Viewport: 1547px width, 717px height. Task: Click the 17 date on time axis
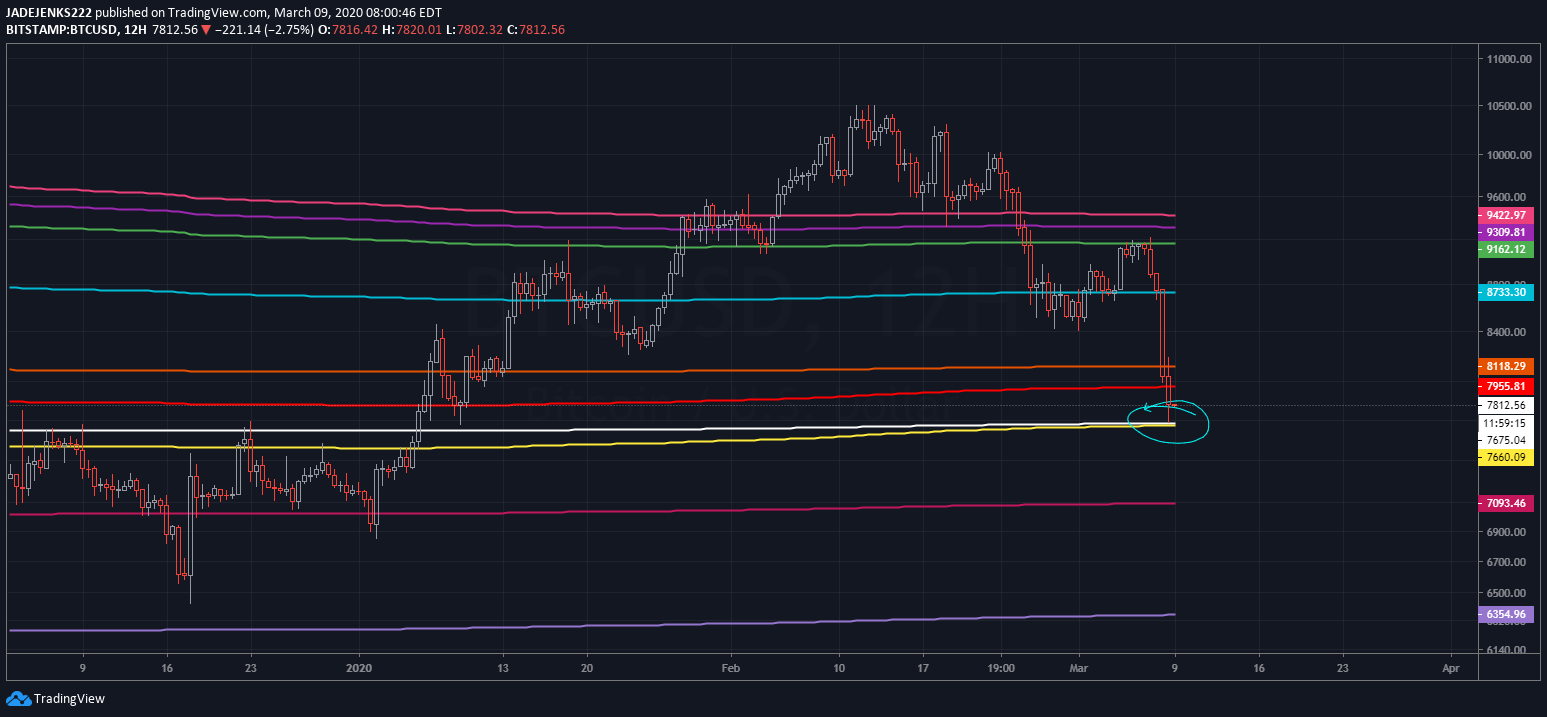coord(923,667)
